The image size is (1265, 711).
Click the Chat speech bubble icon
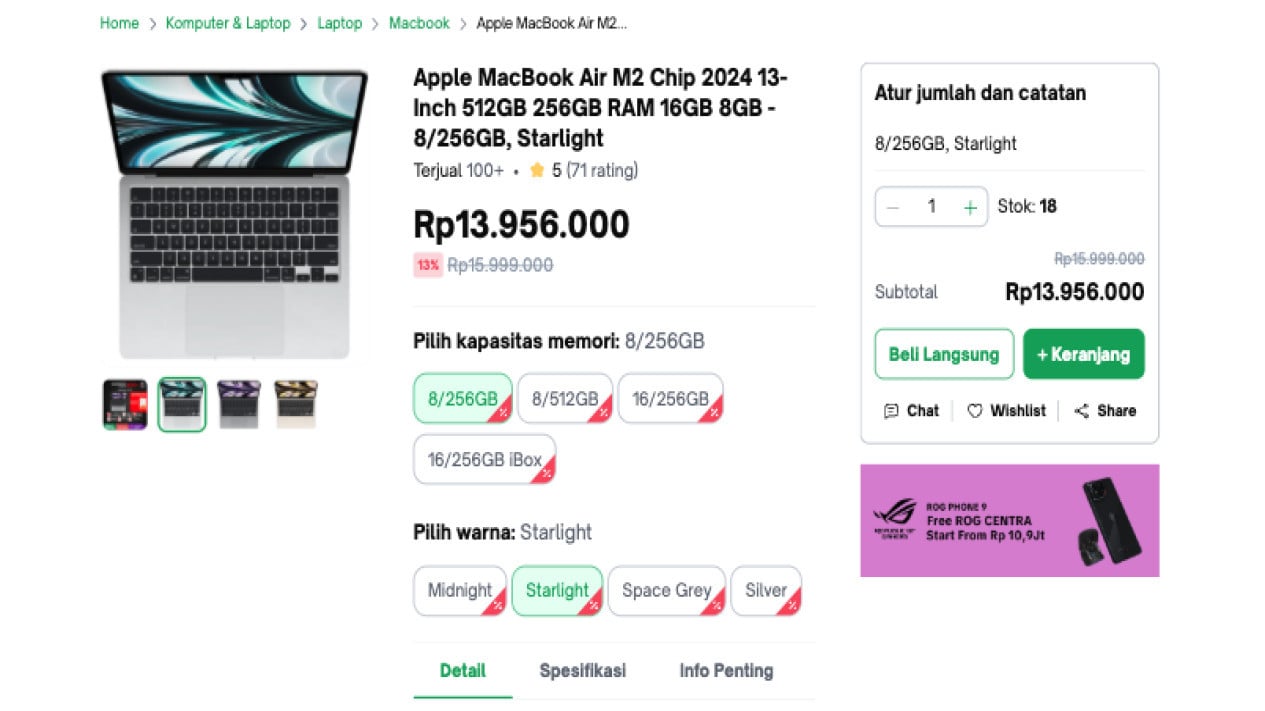point(891,411)
